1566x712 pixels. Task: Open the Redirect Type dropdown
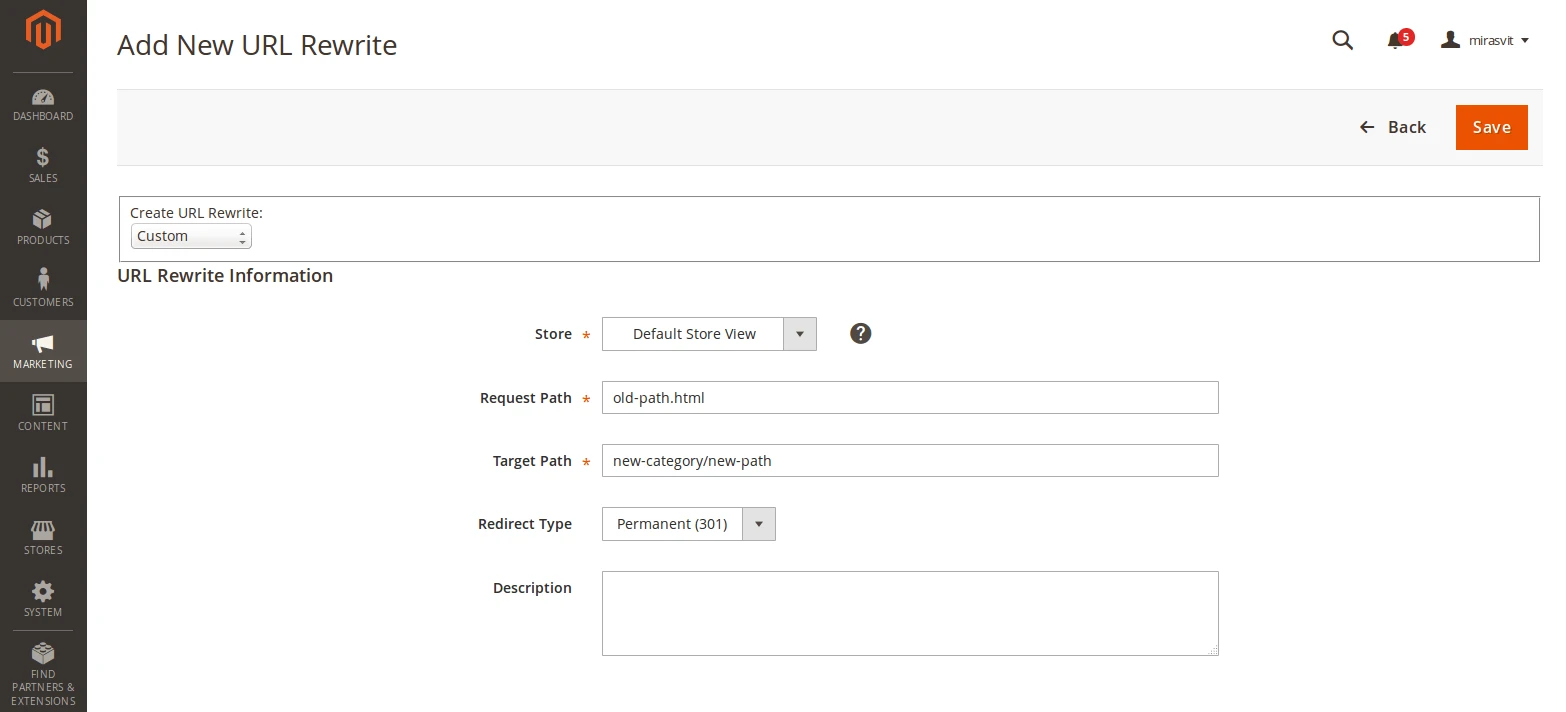[x=759, y=523]
